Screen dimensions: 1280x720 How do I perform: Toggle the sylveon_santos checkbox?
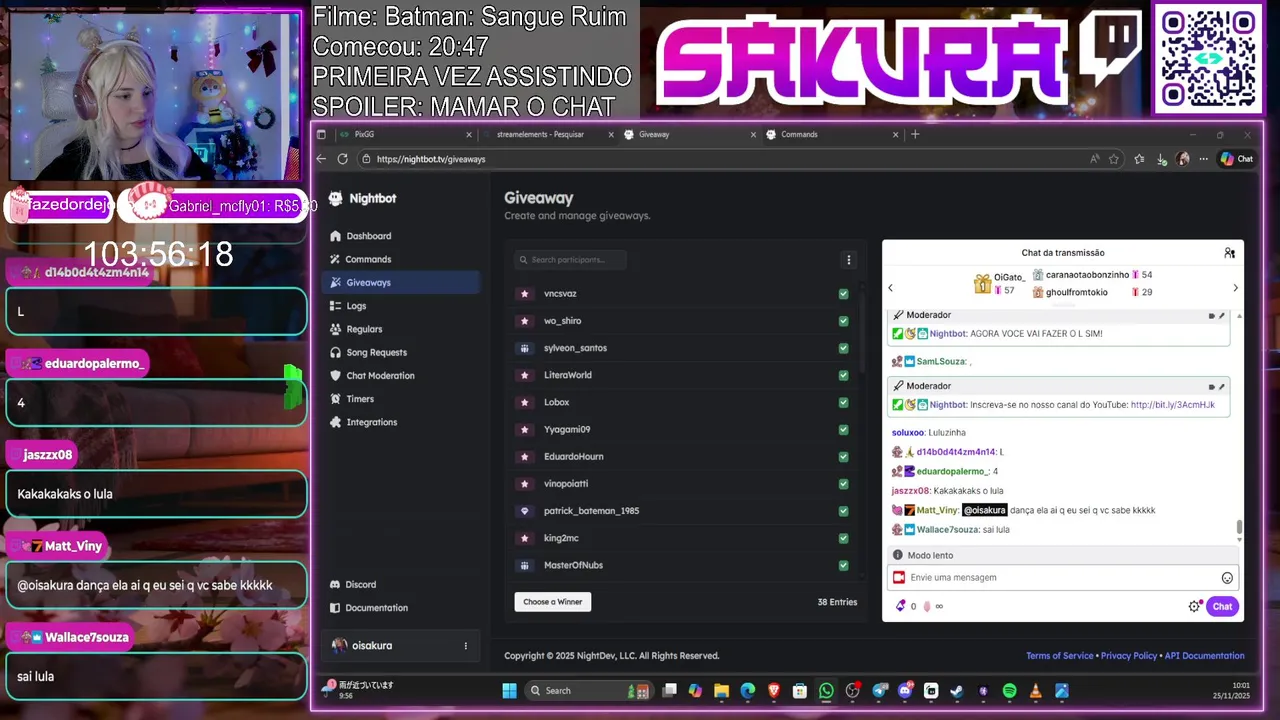pos(843,348)
